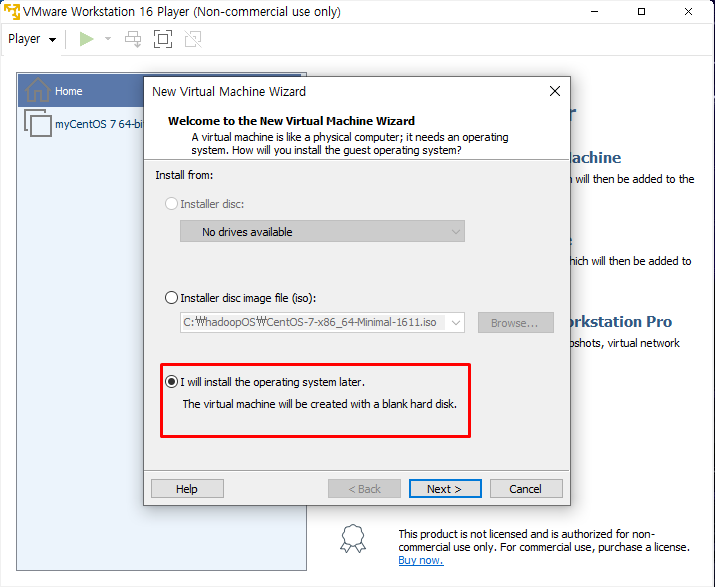The height and width of the screenshot is (587, 715).
Task: Click the Back button
Action: point(364,489)
